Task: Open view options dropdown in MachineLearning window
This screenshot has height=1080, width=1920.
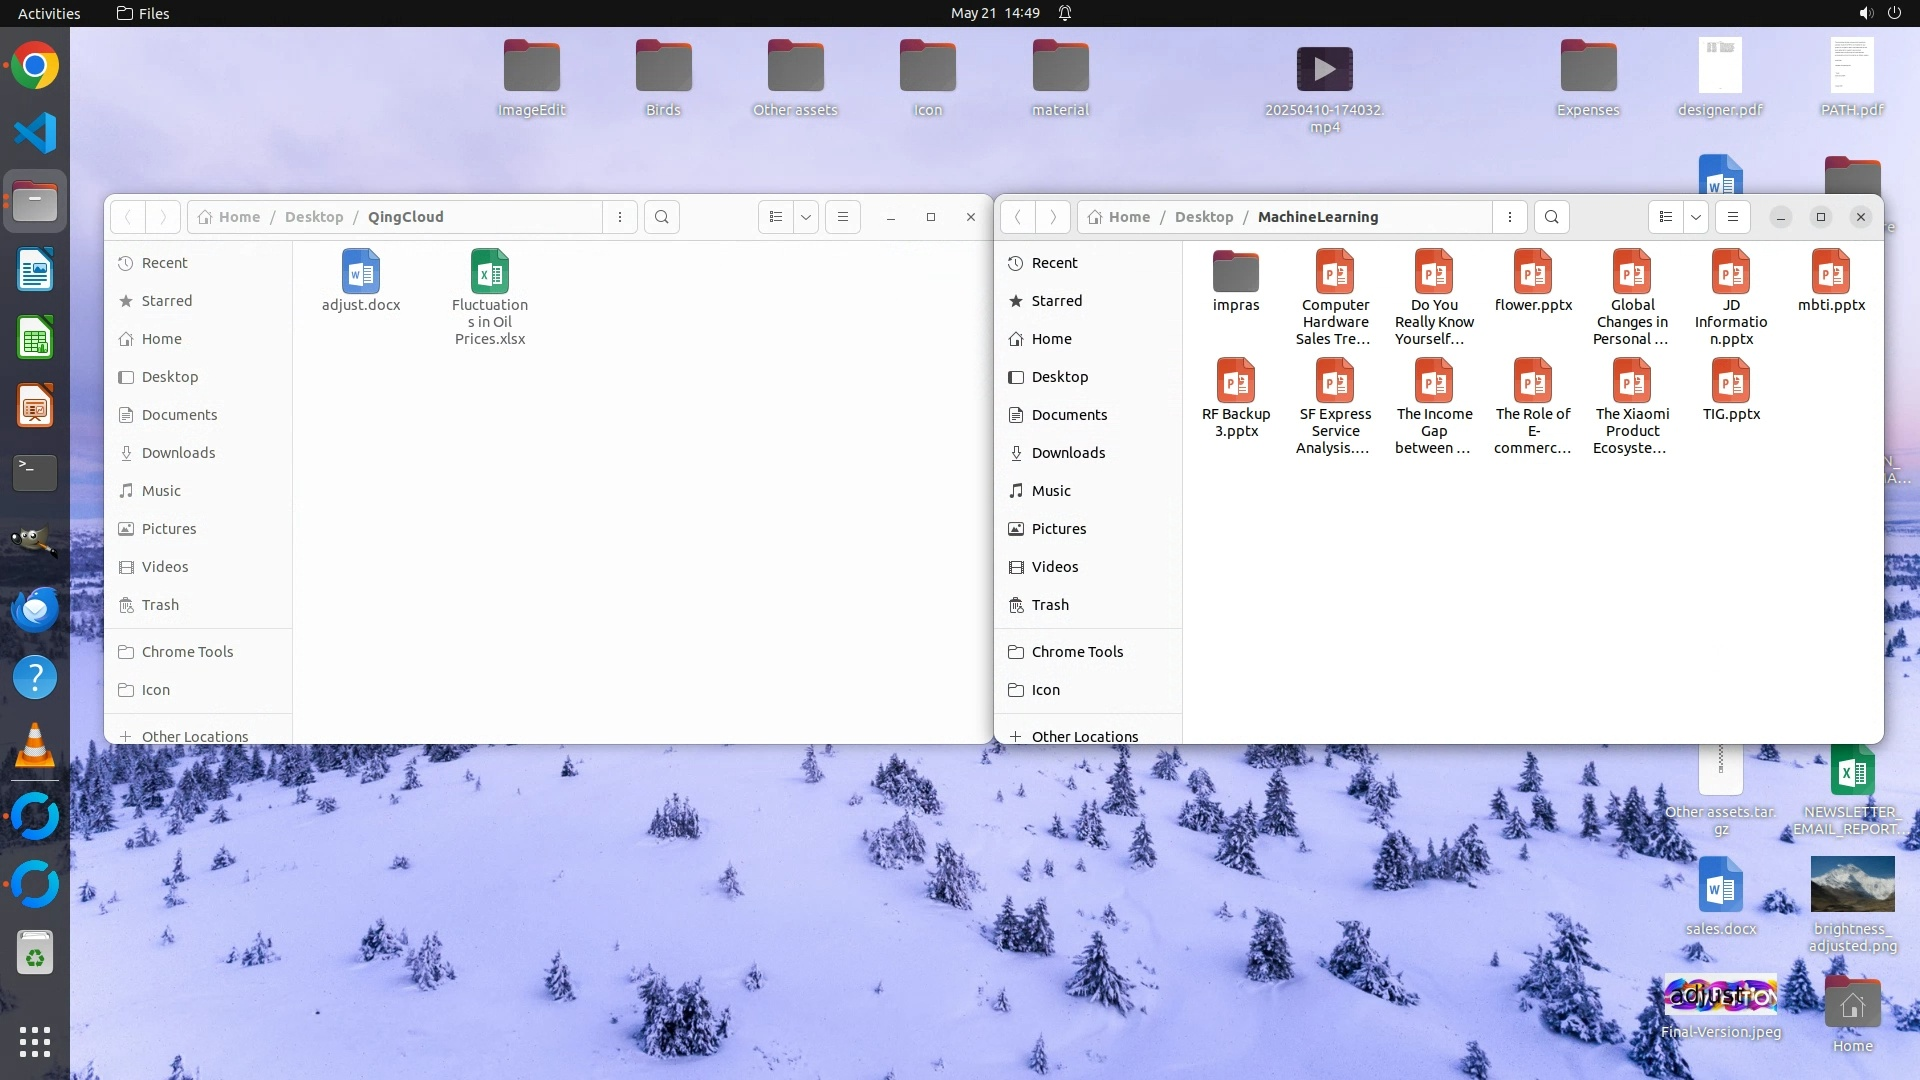Action: (x=1696, y=217)
